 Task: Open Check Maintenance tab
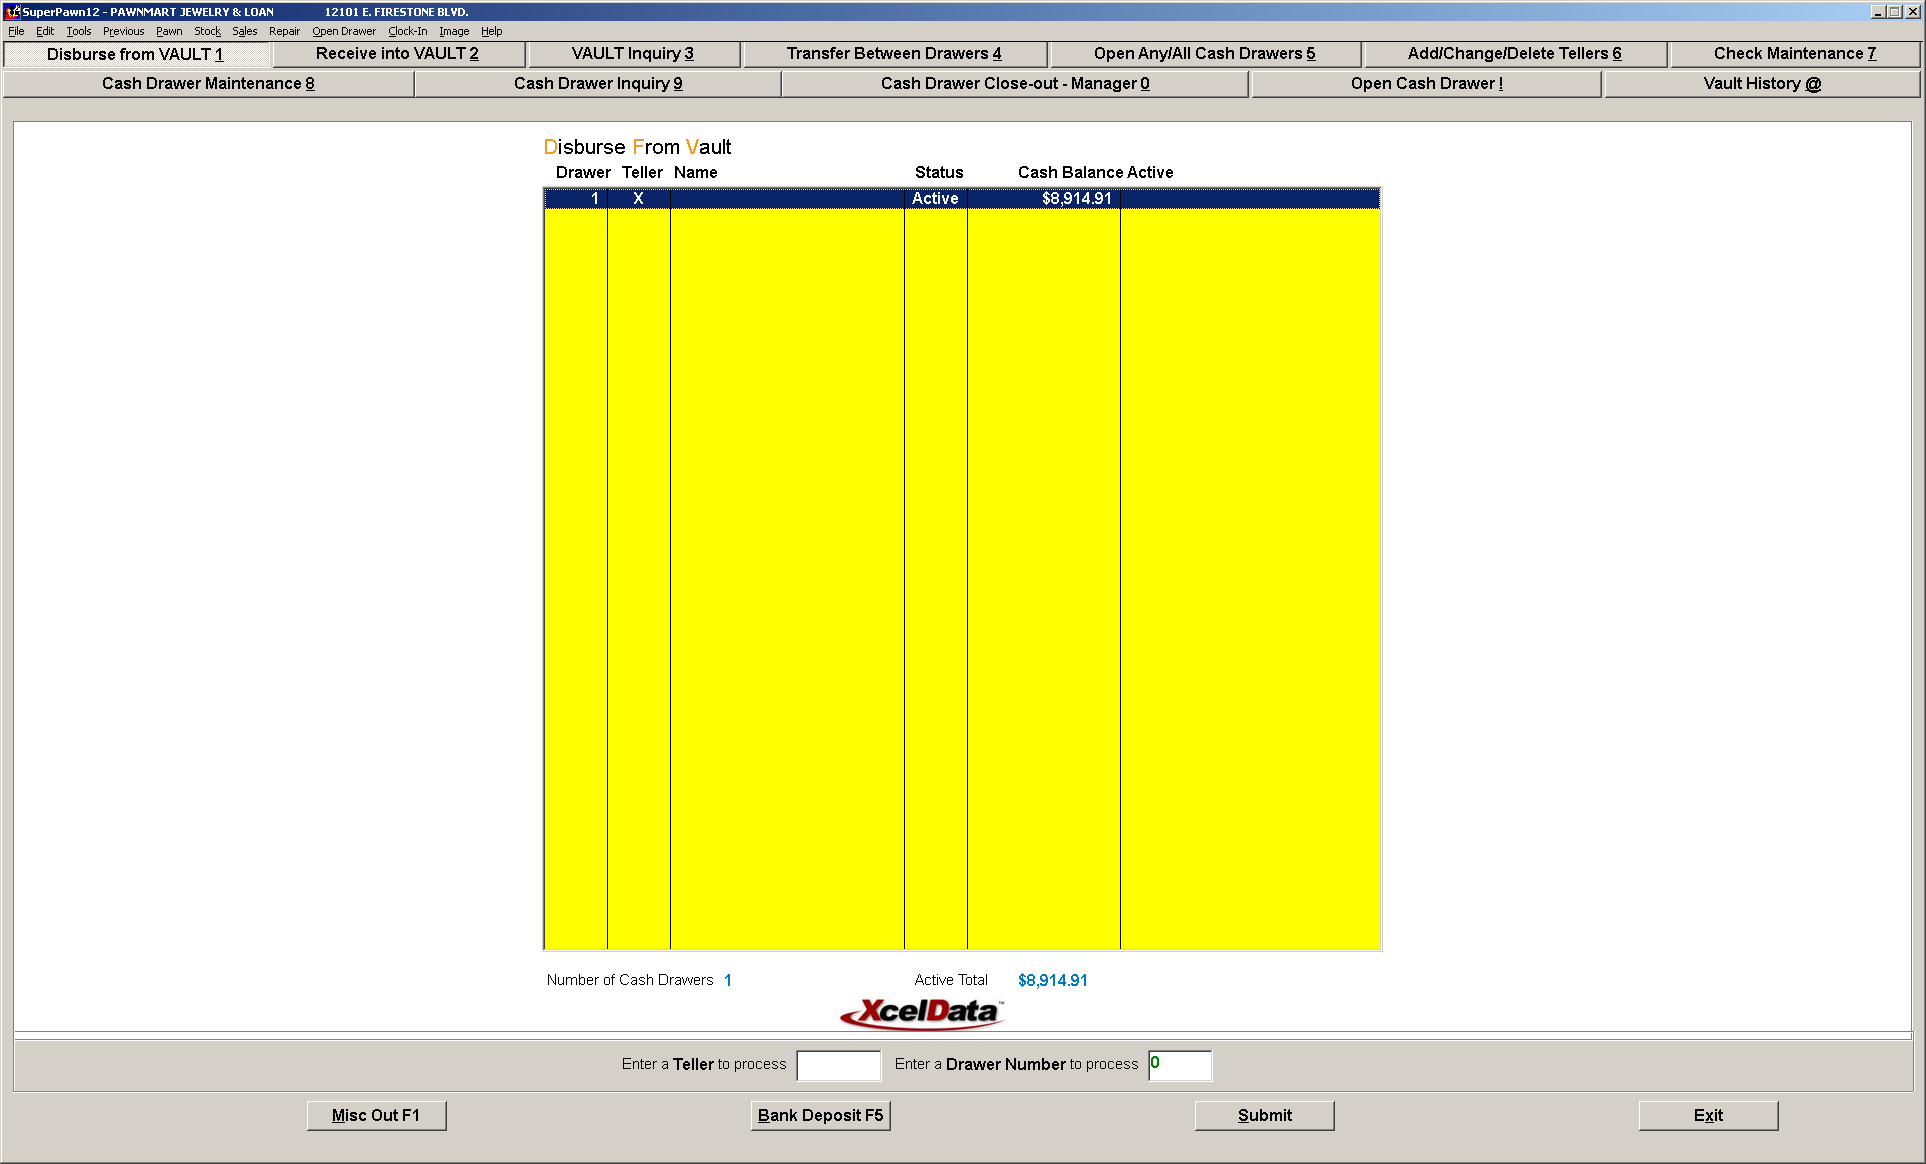[x=1795, y=54]
